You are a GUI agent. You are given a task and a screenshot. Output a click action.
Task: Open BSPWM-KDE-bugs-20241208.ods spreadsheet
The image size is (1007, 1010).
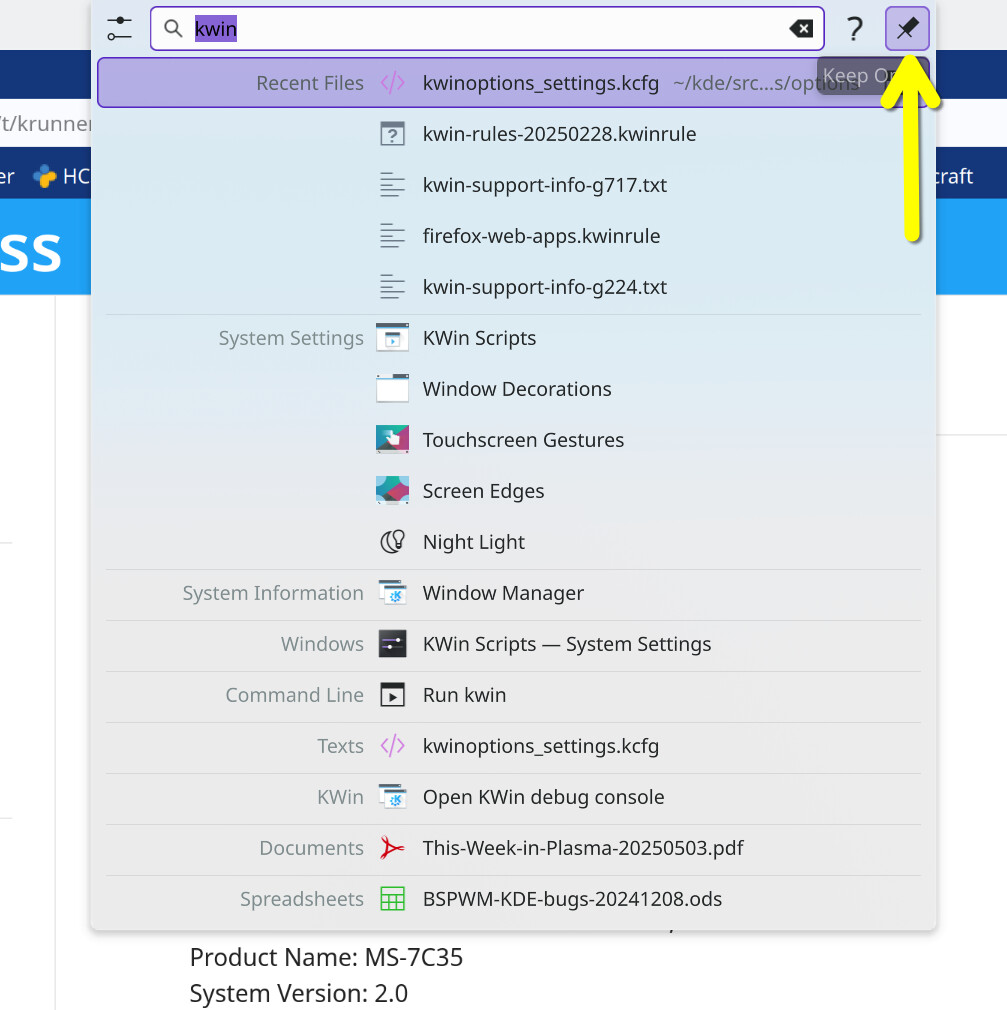click(x=513, y=899)
